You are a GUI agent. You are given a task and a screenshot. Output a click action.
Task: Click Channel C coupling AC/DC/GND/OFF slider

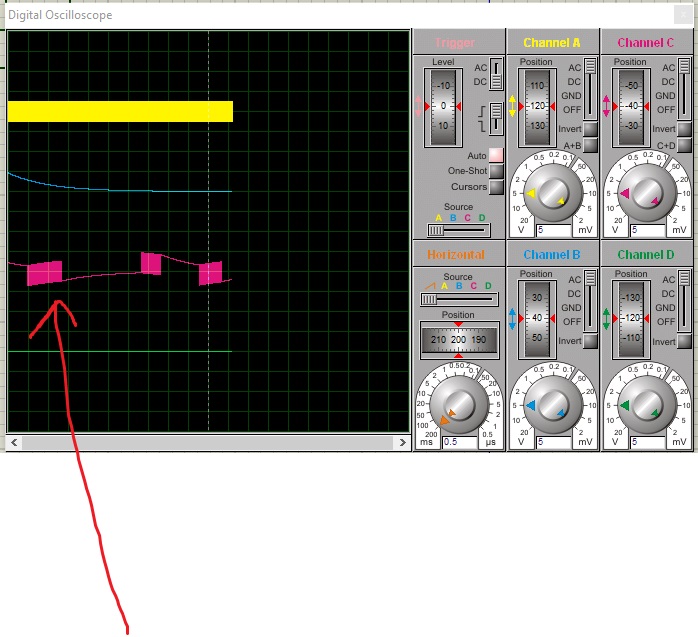(684, 89)
